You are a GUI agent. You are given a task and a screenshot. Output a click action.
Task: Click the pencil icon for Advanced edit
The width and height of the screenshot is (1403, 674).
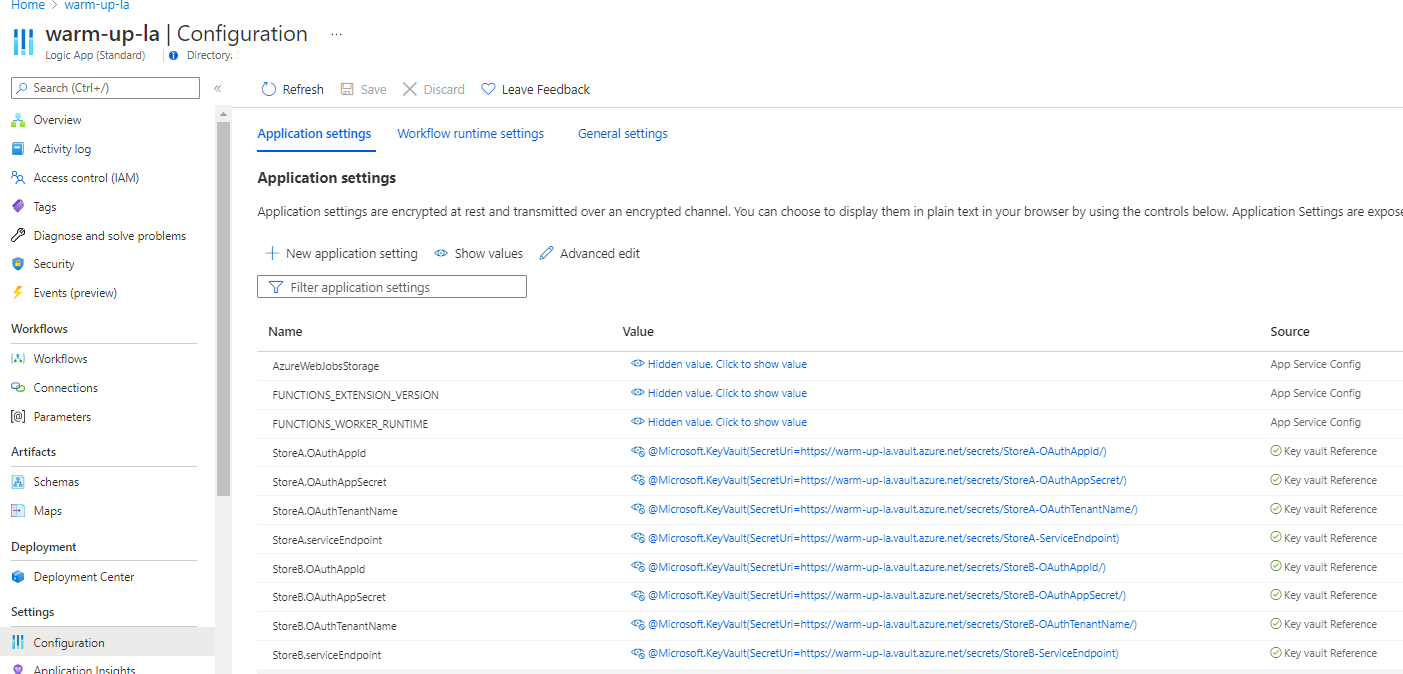pos(546,253)
